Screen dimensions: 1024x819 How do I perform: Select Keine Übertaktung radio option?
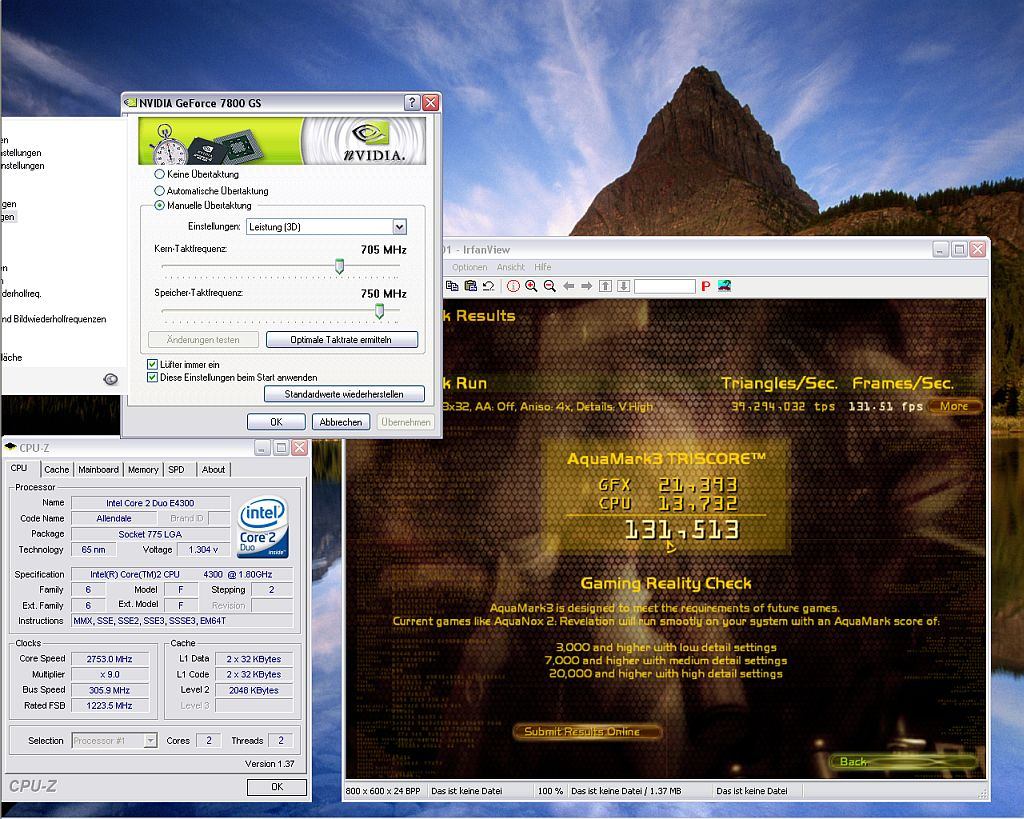(x=159, y=174)
